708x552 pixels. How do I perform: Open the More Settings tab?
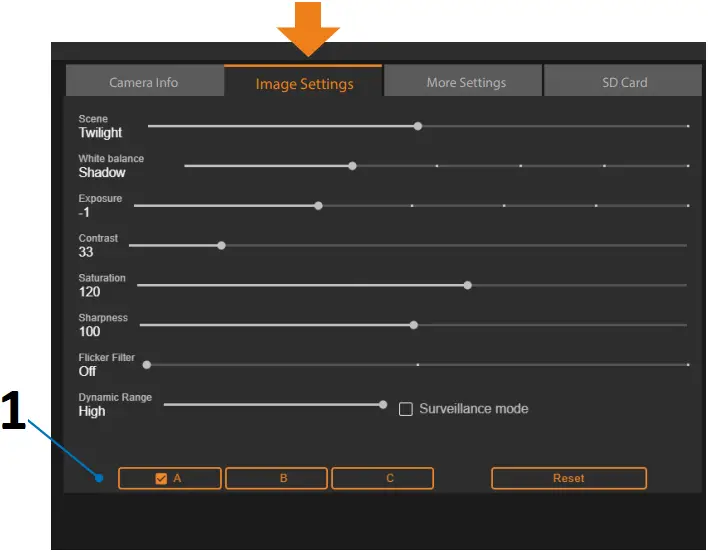[463, 81]
